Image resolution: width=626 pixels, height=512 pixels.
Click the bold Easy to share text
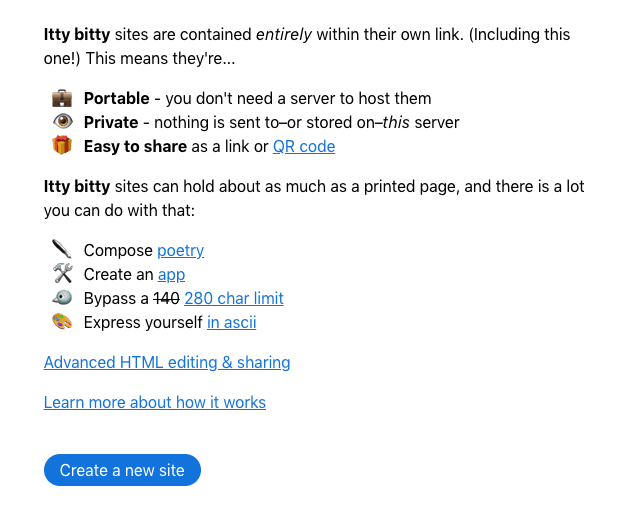click(x=135, y=147)
